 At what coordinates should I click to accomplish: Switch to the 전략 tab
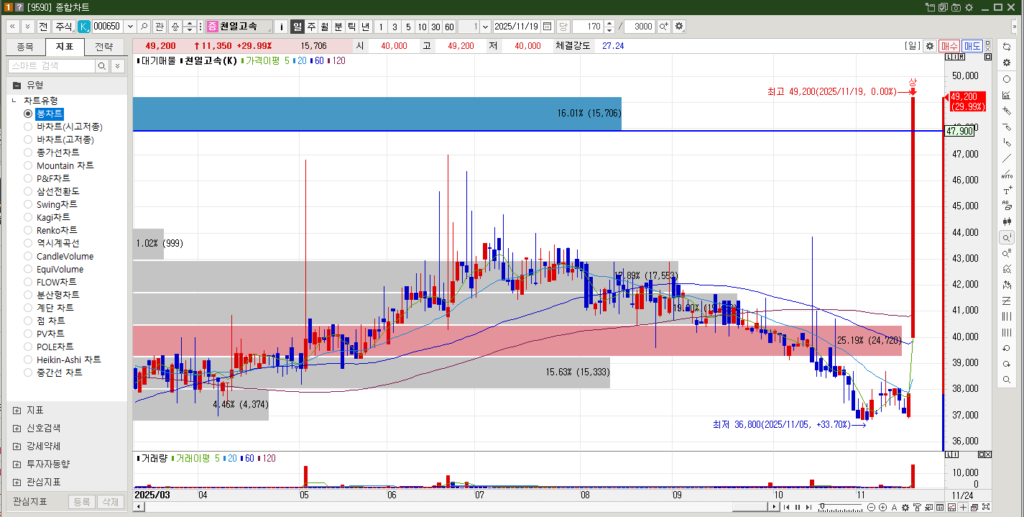pyautogui.click(x=103, y=46)
